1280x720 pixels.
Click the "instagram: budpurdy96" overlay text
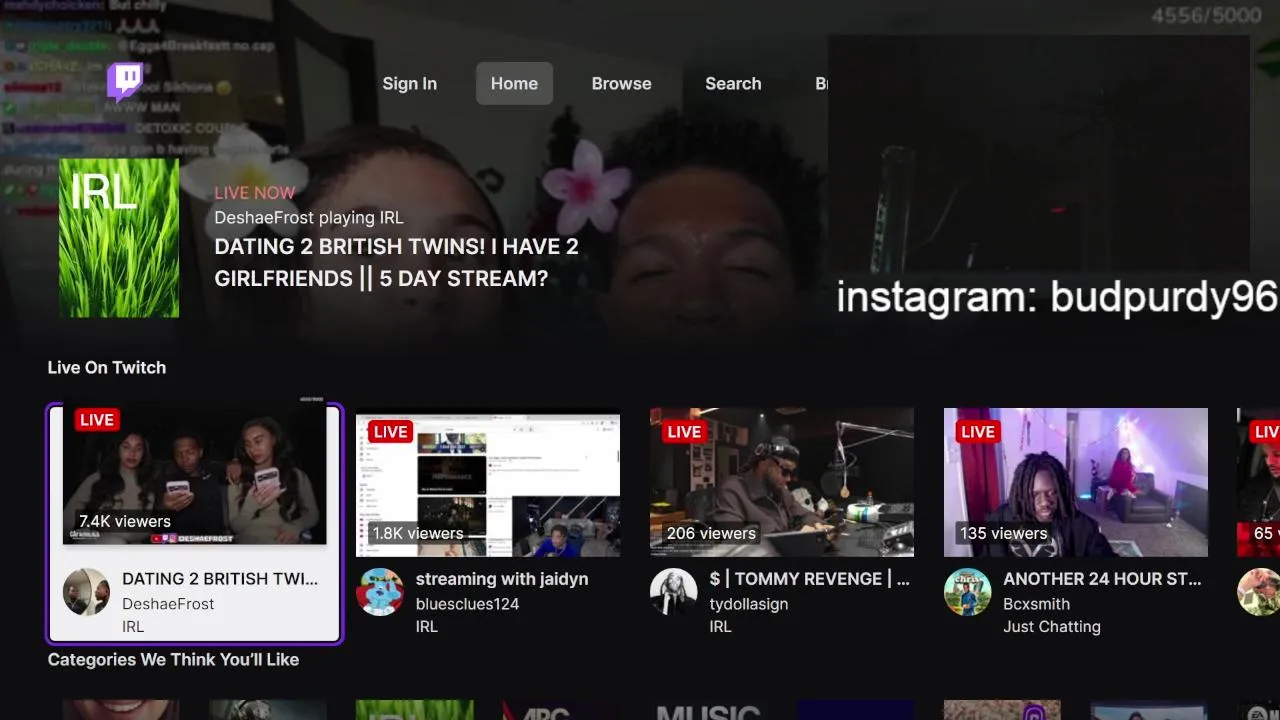tap(1057, 298)
